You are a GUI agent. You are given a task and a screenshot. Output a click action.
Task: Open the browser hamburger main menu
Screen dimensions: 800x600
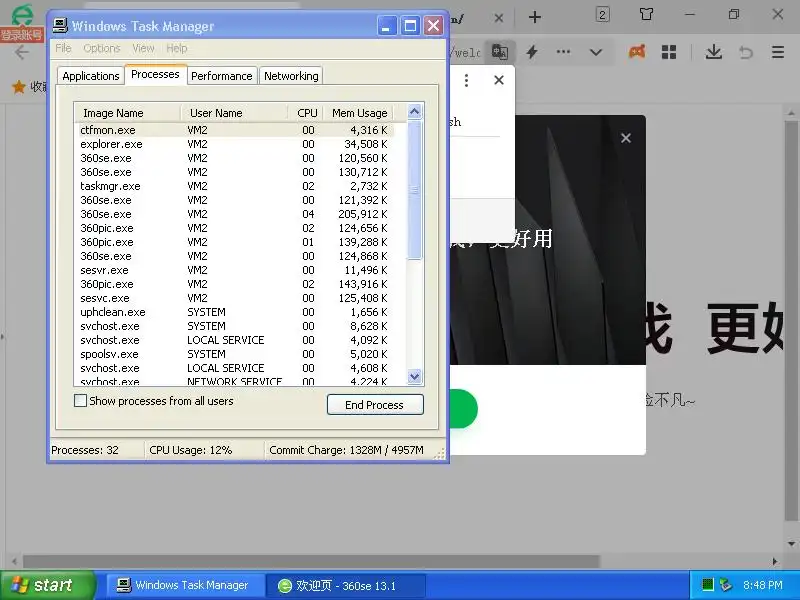click(x=778, y=52)
